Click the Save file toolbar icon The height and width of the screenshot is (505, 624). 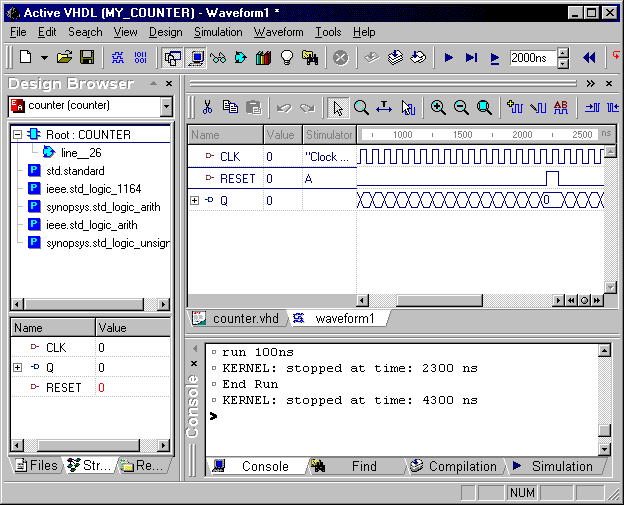[87, 58]
